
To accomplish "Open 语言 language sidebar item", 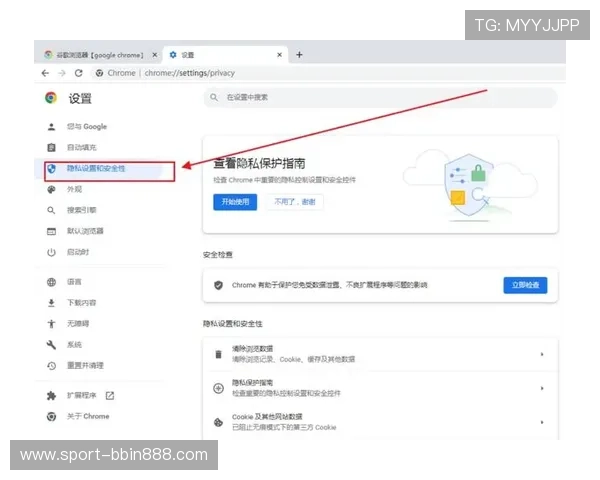I will coord(74,282).
